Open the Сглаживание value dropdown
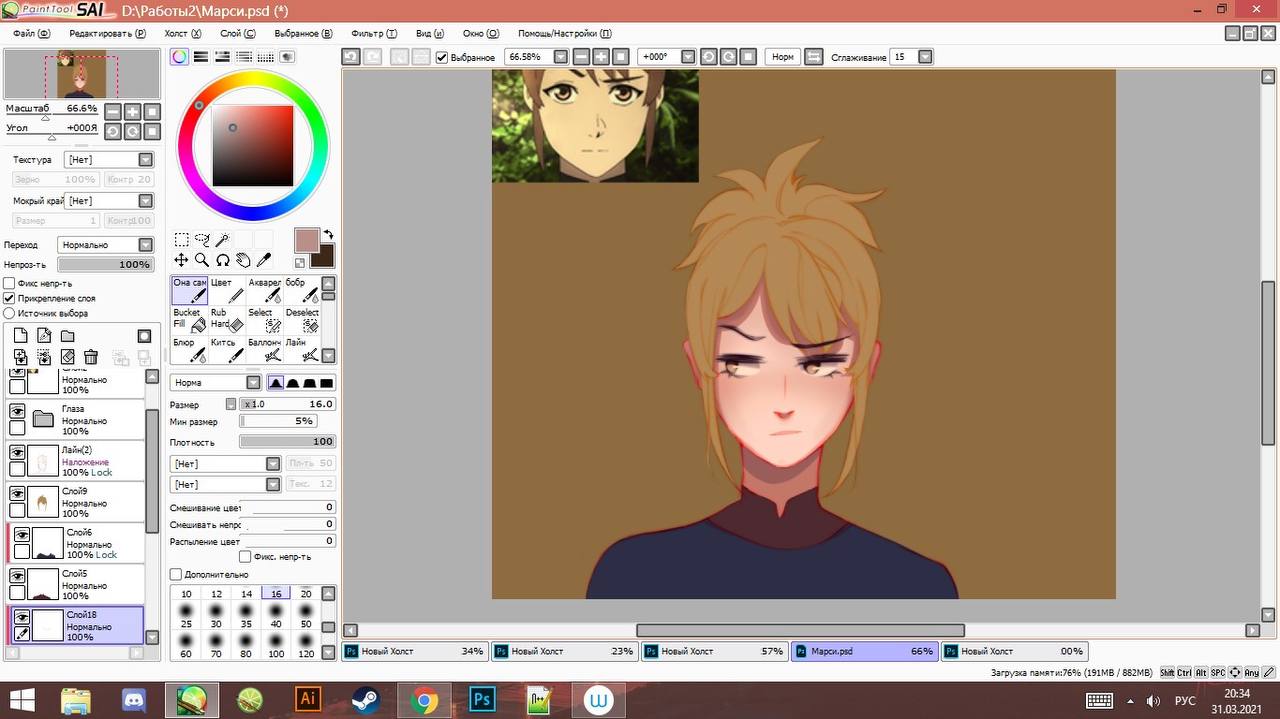Viewport: 1280px width, 719px height. pyautogui.click(x=925, y=57)
